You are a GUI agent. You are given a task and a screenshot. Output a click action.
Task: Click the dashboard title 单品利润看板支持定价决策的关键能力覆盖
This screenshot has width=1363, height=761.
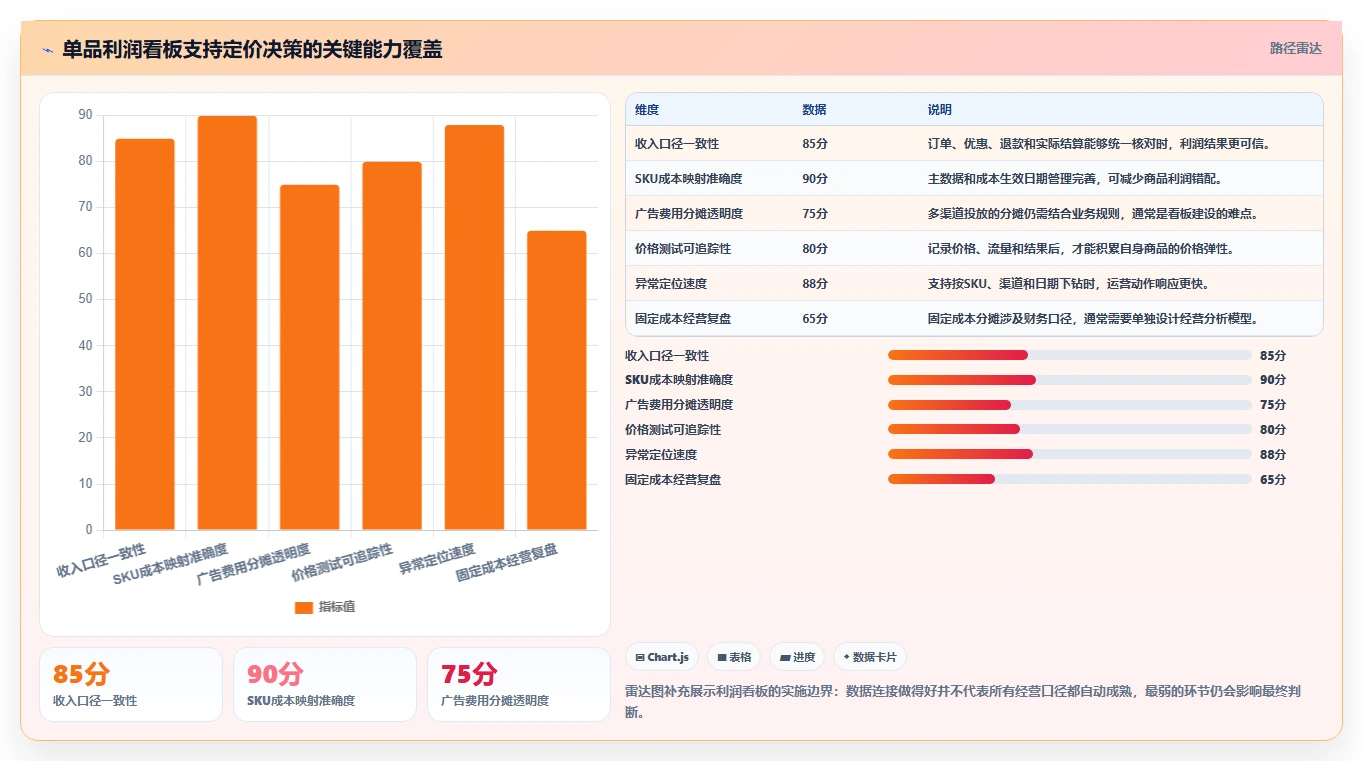[252, 49]
